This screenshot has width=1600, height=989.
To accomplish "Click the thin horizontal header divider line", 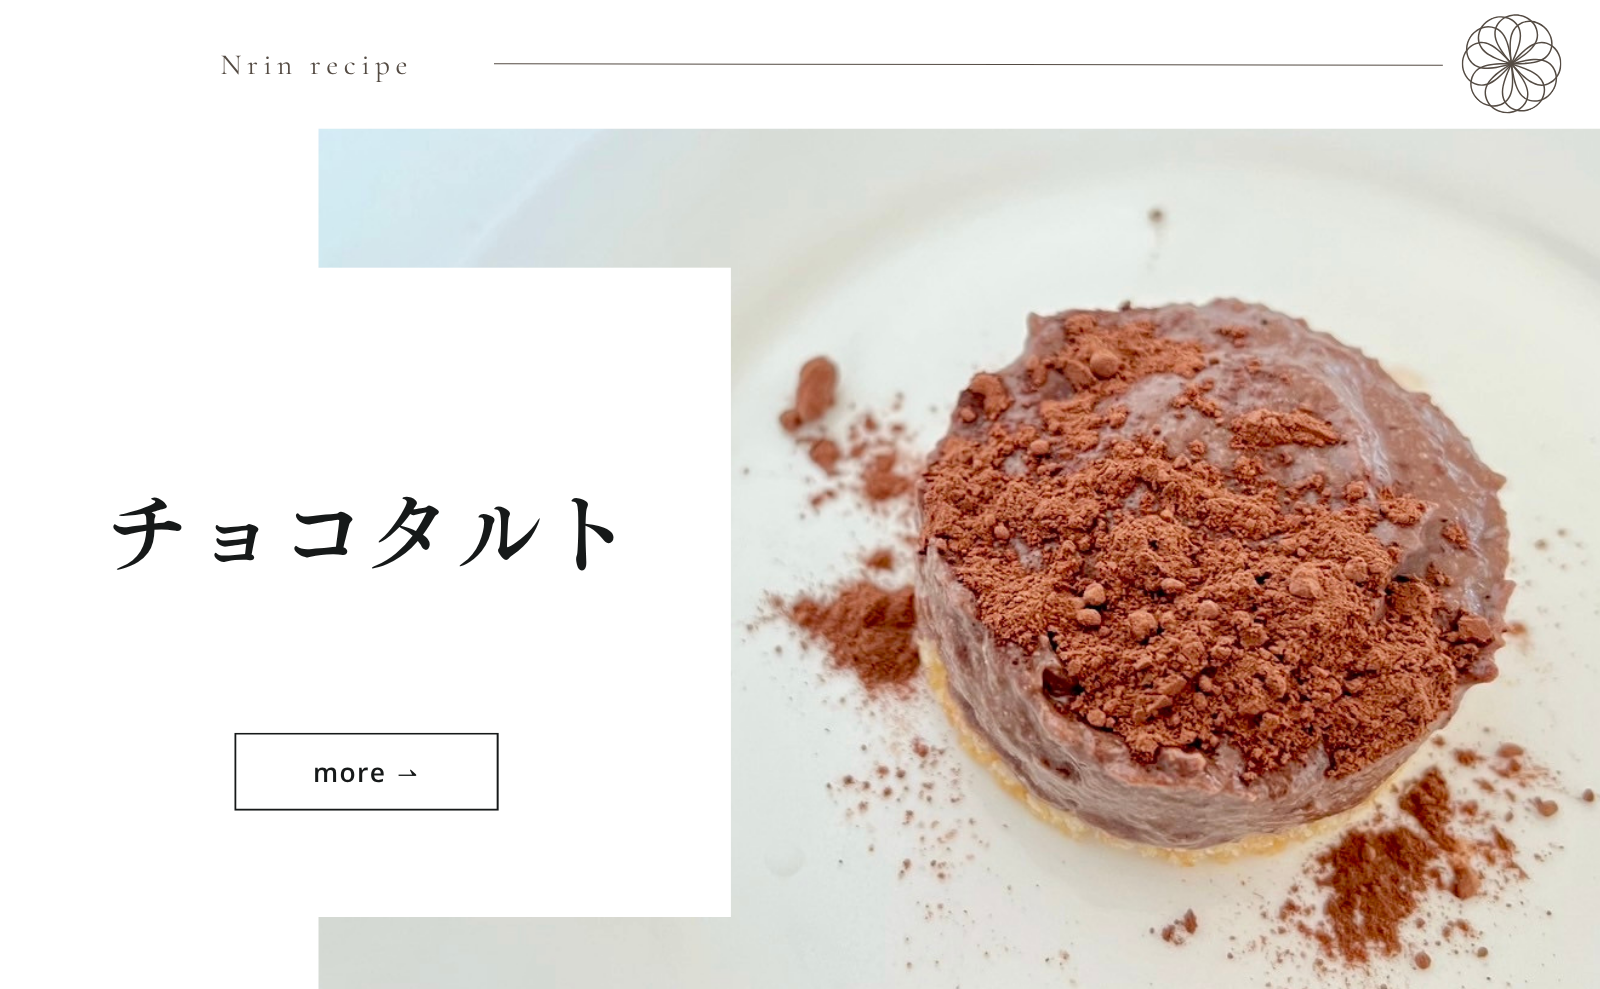I will click(x=968, y=64).
